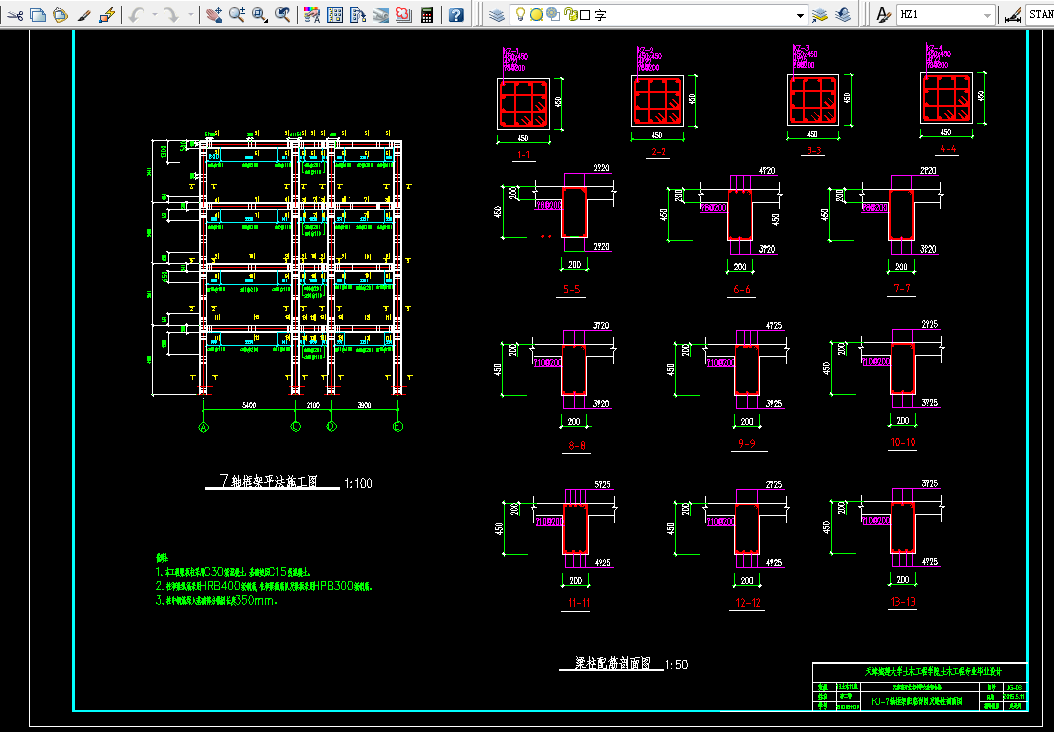
Task: Click the title block drawing name cell
Action: [x=918, y=701]
